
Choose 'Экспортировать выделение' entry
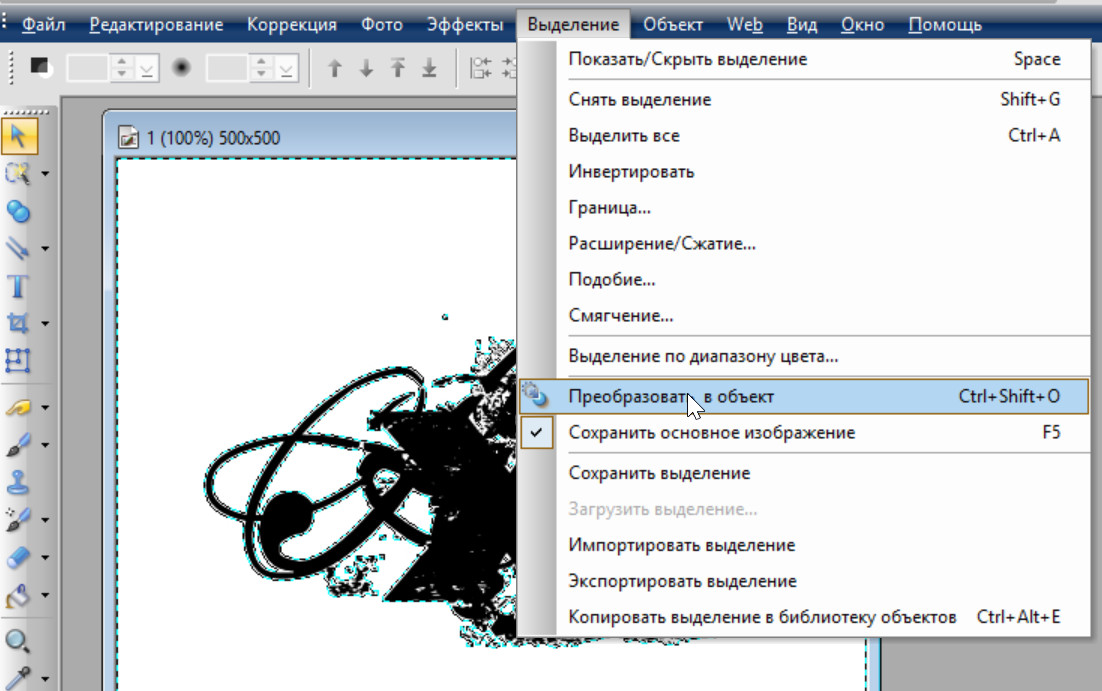[804, 581]
